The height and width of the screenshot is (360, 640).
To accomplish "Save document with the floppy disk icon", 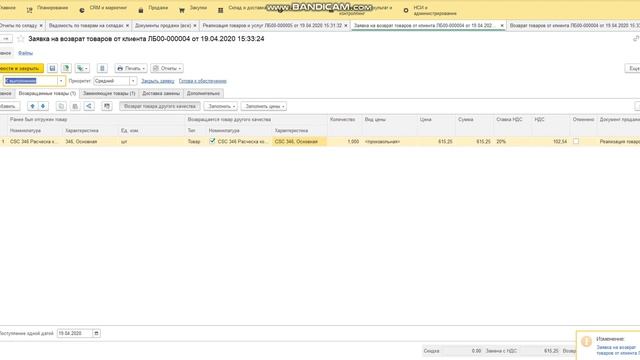I will (x=52, y=68).
